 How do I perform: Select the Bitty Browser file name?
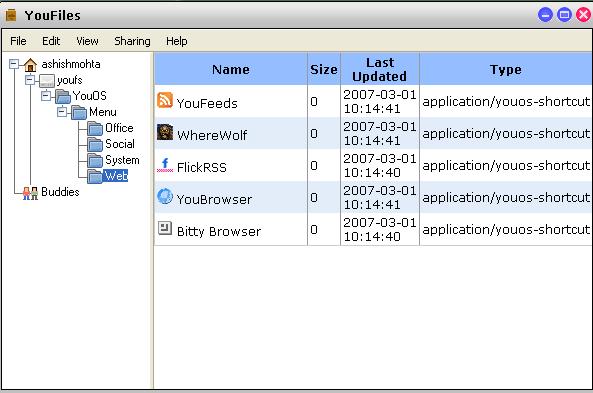[219, 231]
